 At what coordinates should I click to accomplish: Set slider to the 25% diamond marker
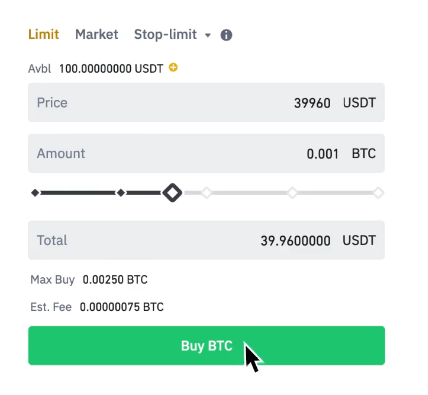tap(121, 193)
